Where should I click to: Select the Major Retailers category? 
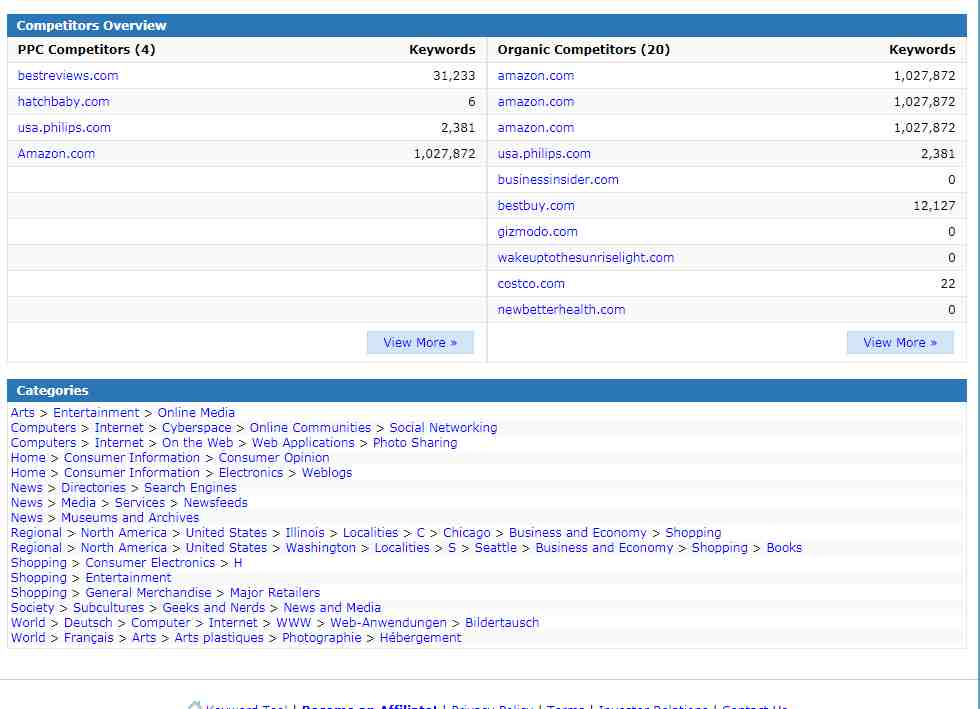tap(275, 593)
